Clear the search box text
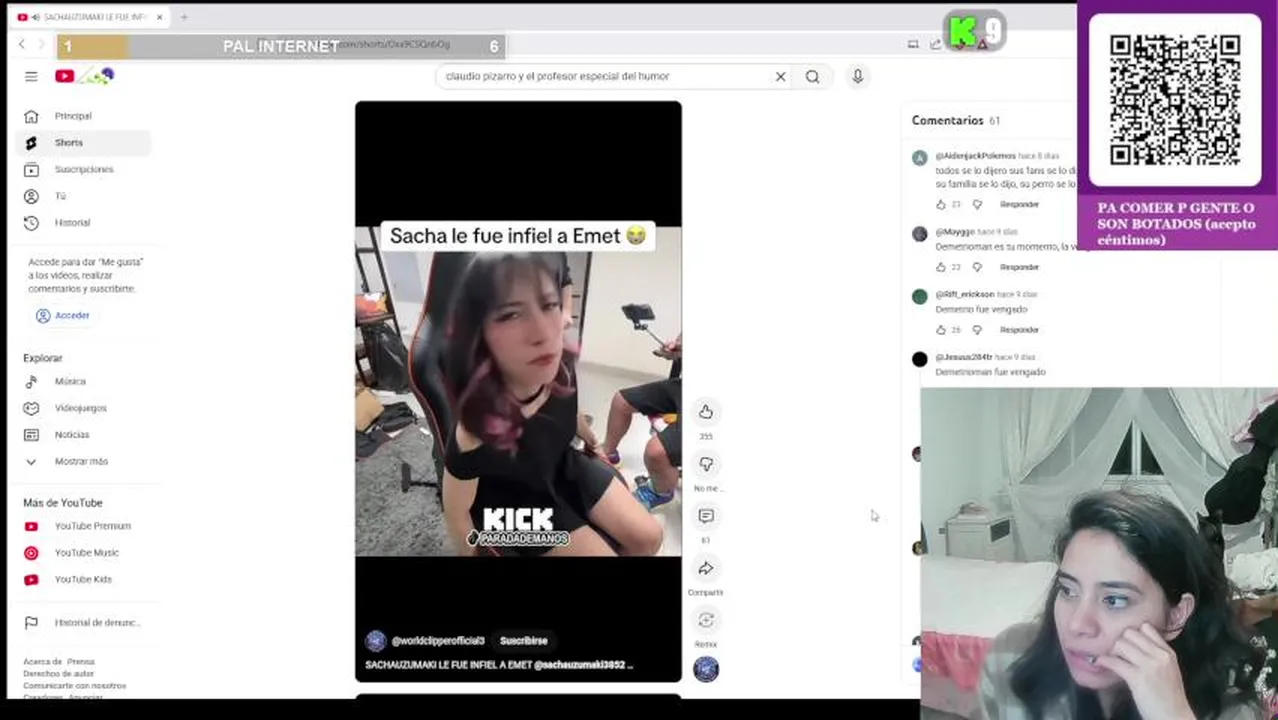Viewport: 1278px width, 720px height. (x=780, y=76)
